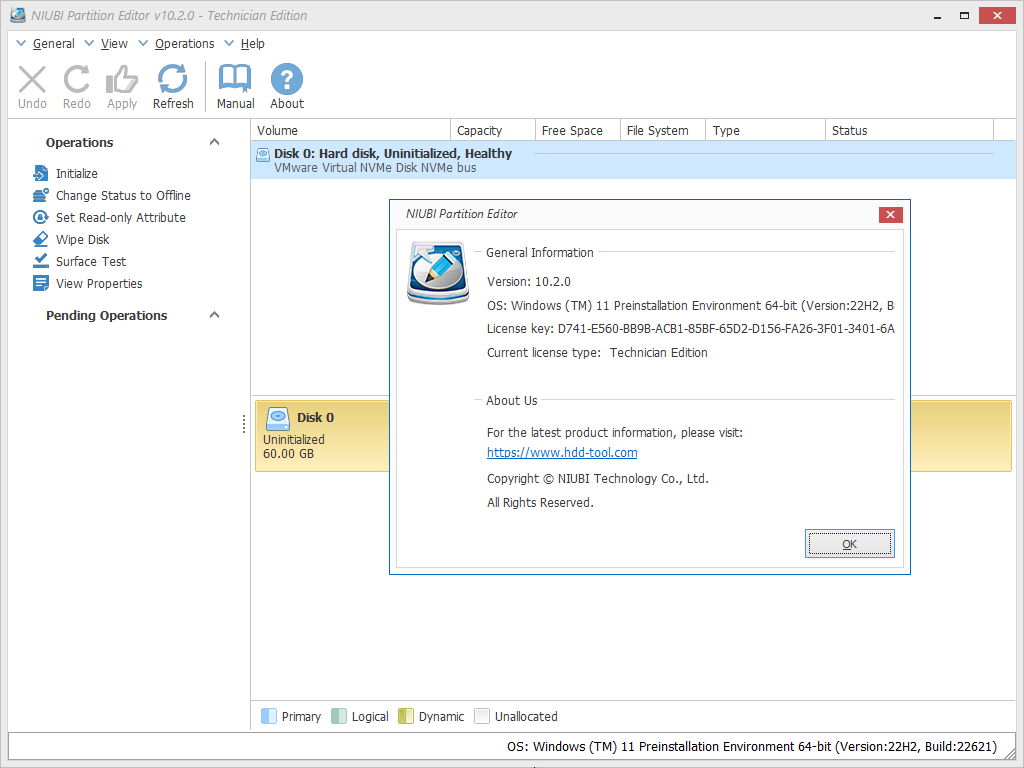Click the Primary legend color swatch
Screen dimensions: 1024x768
[x=268, y=716]
